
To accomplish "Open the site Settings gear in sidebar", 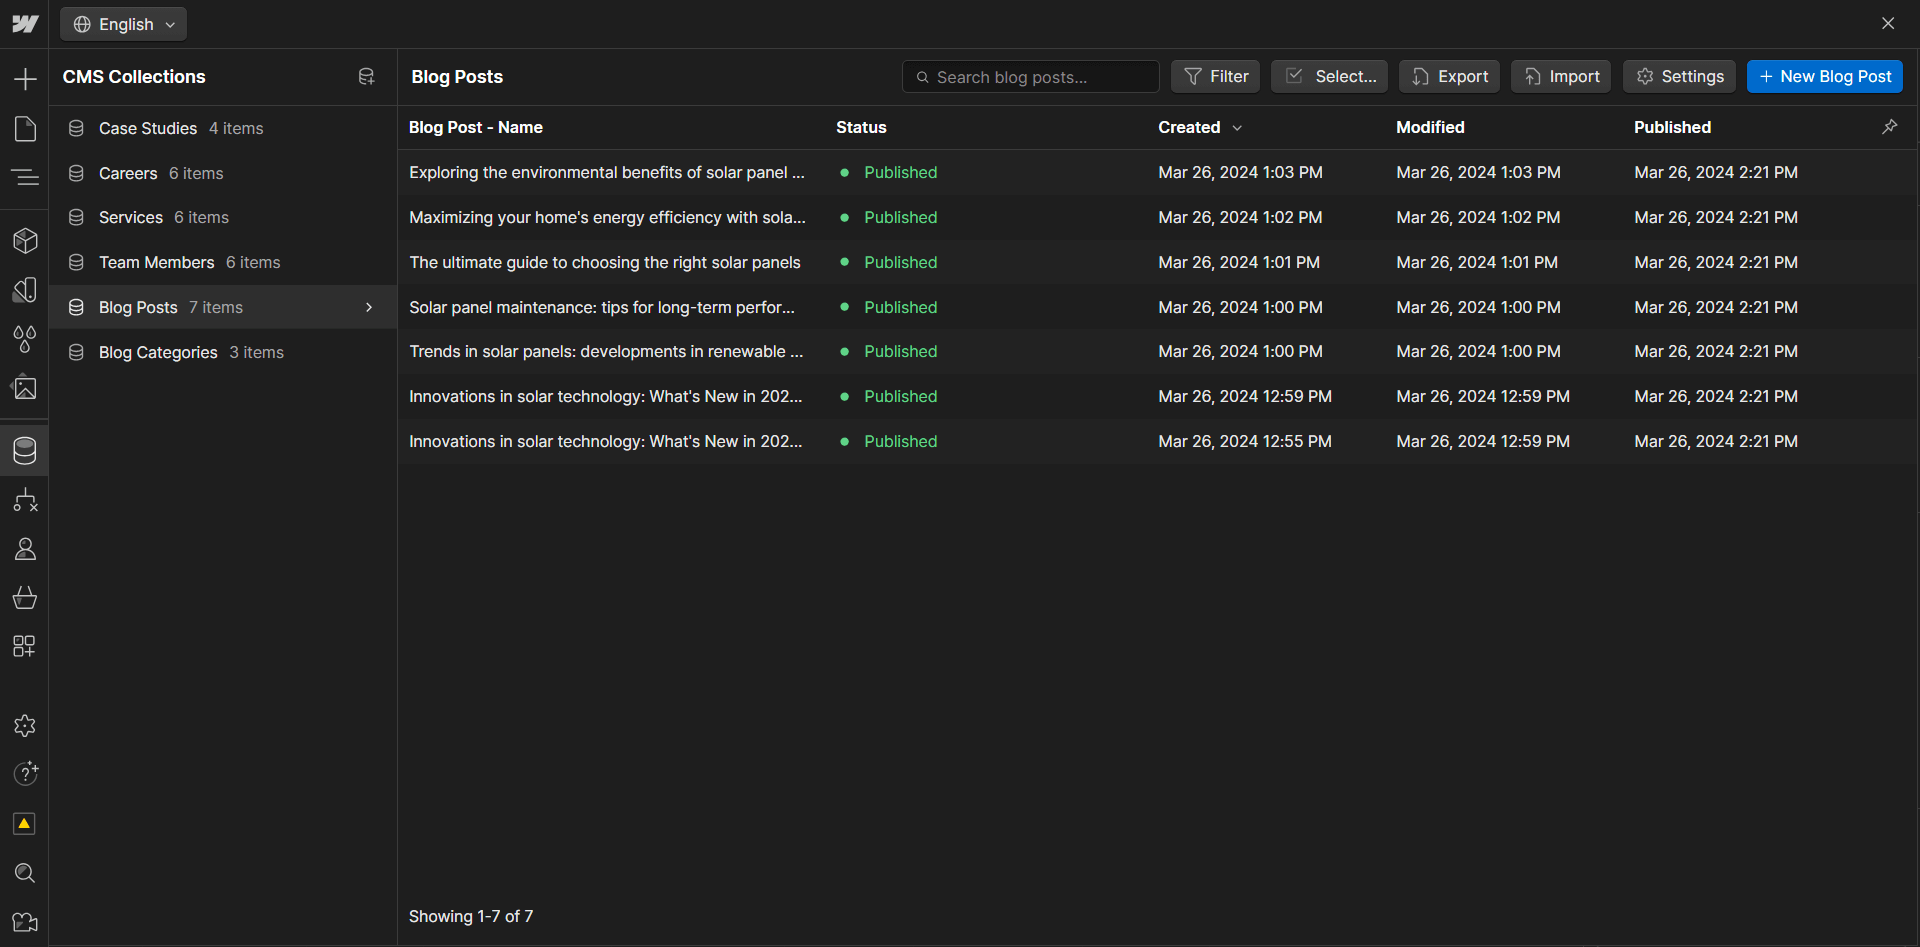I will coord(25,726).
